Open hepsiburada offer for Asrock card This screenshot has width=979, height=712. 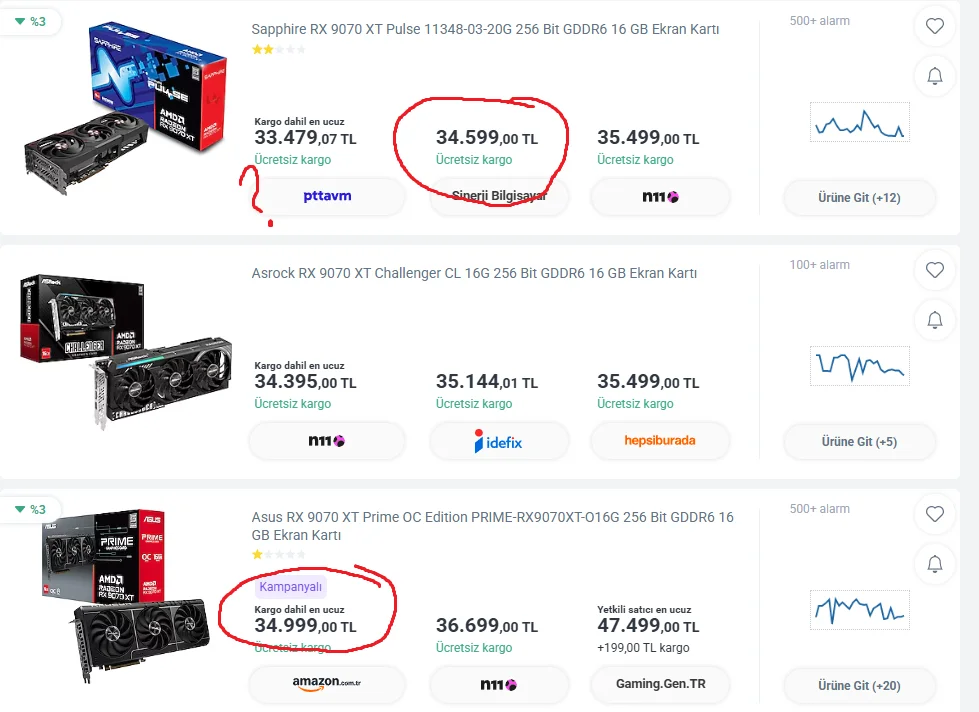point(660,440)
